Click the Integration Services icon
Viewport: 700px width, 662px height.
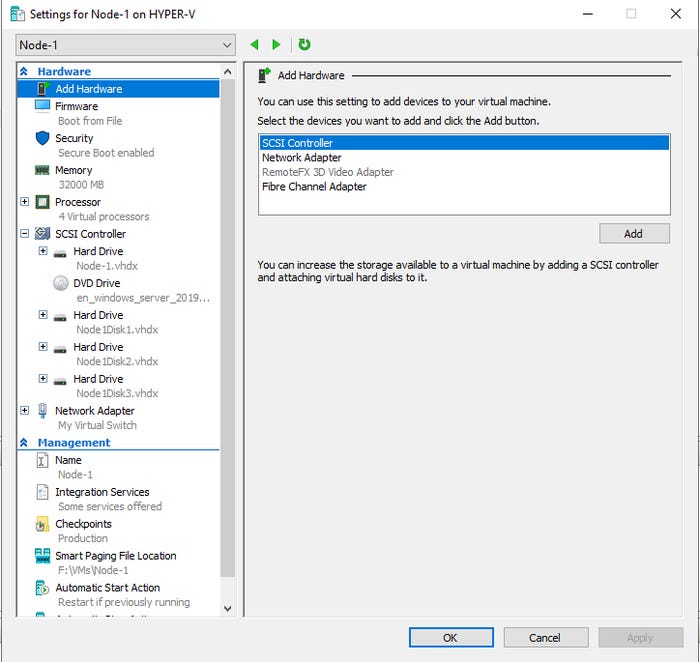pos(42,492)
